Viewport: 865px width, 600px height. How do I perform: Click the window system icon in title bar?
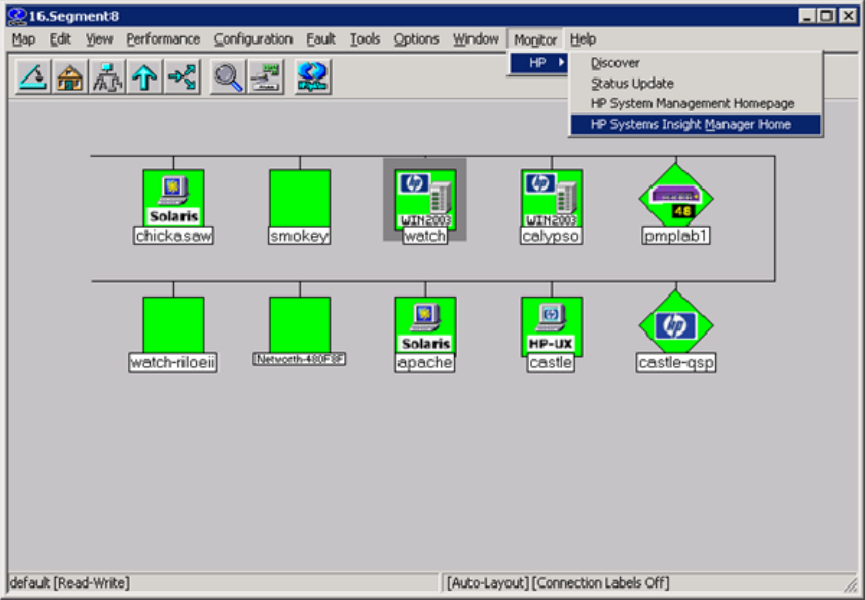(x=17, y=15)
